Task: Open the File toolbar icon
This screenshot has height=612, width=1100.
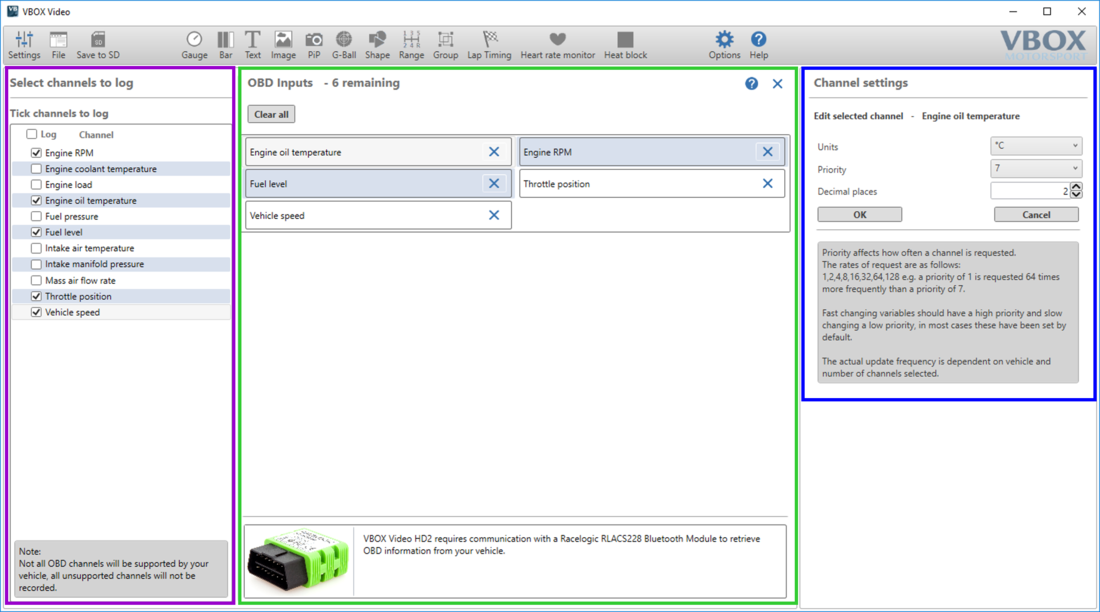Action: point(58,45)
